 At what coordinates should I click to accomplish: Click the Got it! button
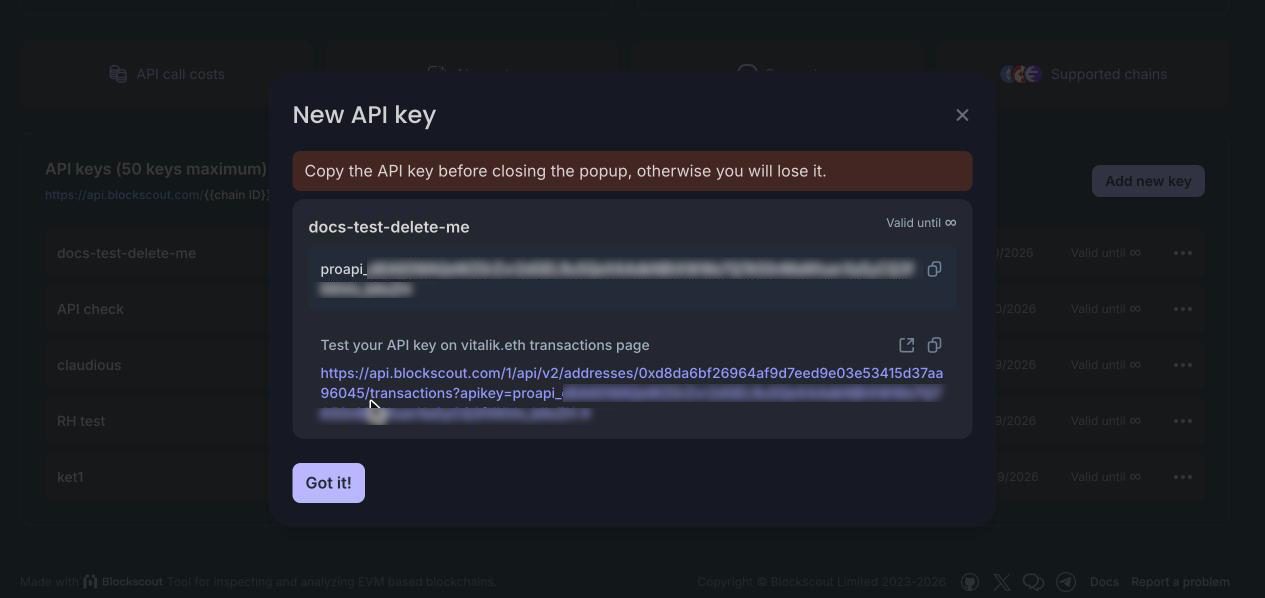coord(328,483)
